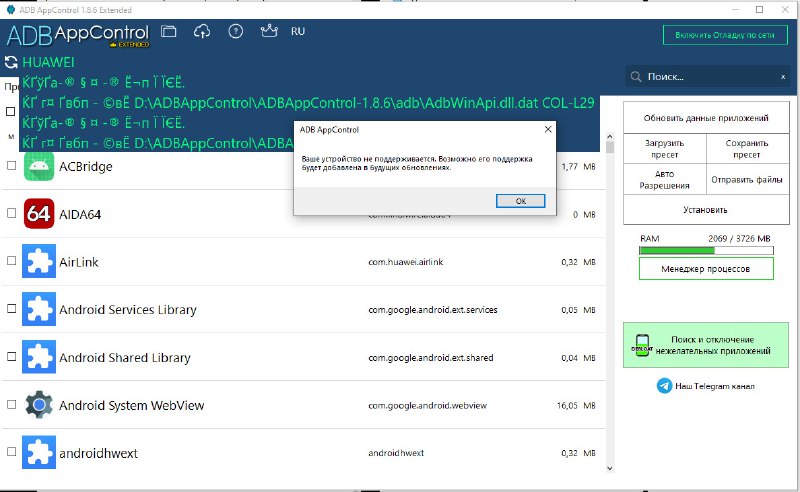The image size is (800, 492).
Task: Click the Установить button
Action: [x=706, y=210]
